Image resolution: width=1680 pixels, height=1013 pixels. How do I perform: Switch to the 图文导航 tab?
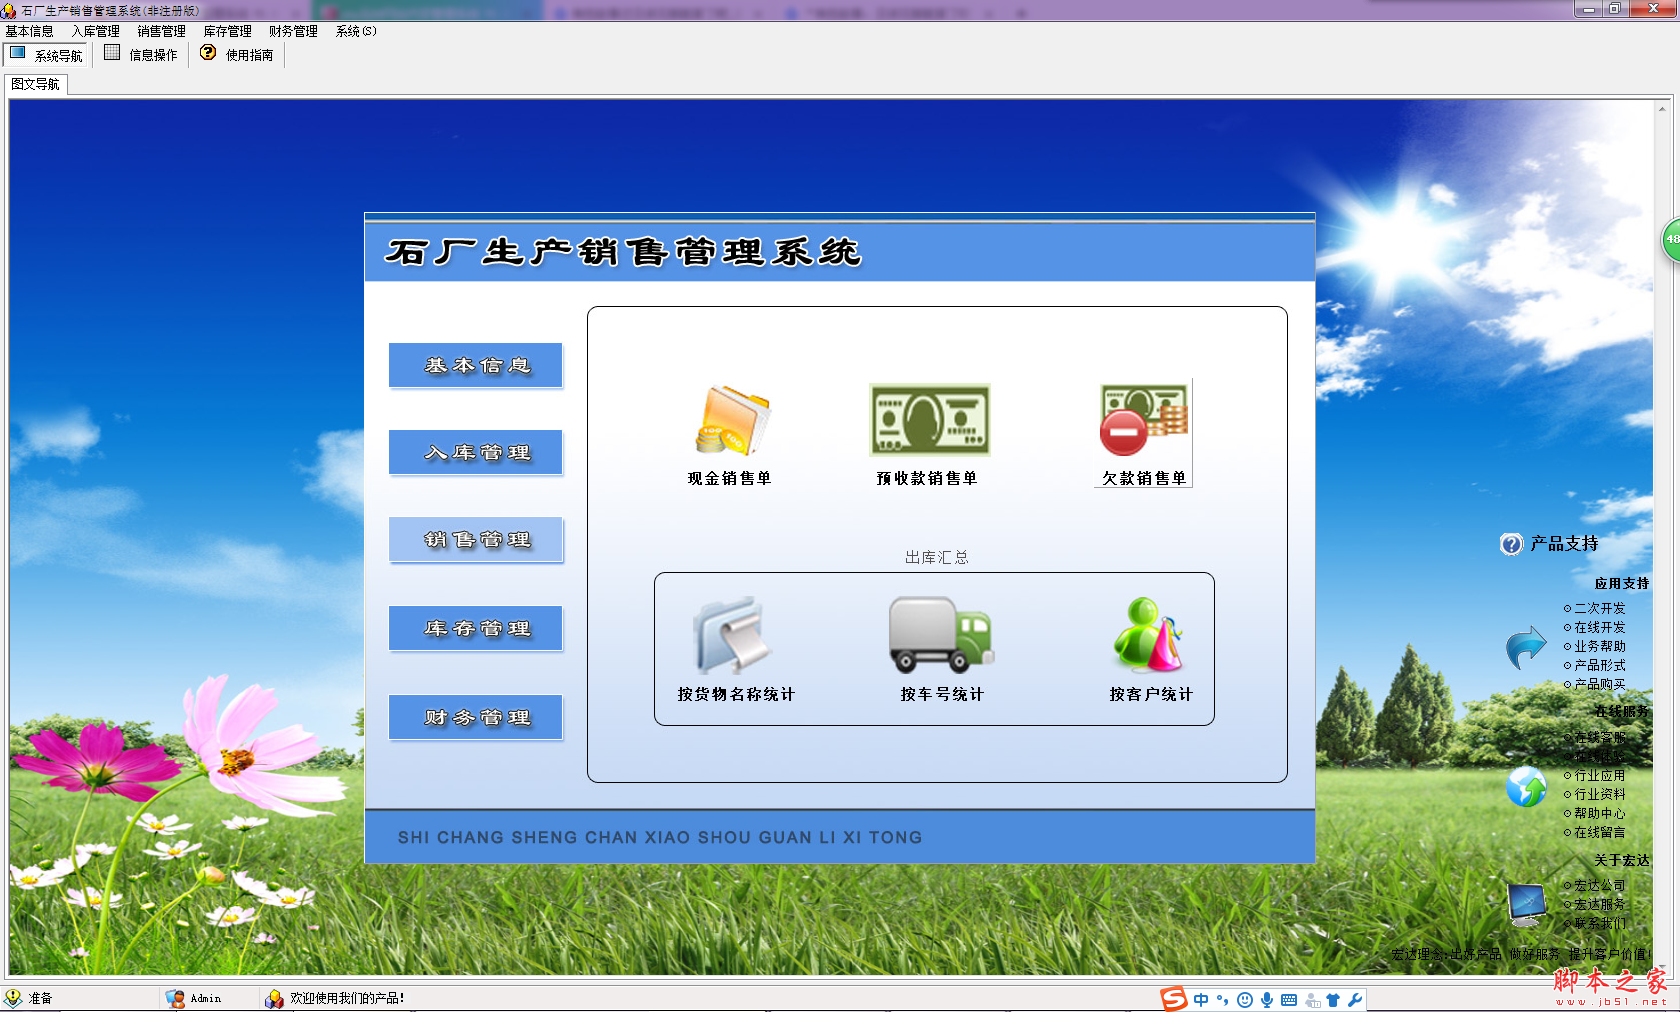click(36, 85)
